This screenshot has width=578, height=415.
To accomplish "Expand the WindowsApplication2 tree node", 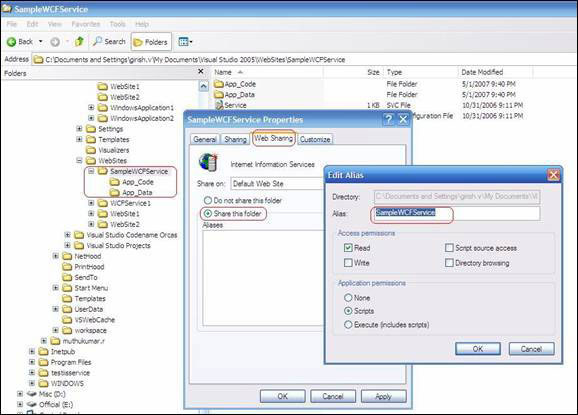I will coord(91,118).
